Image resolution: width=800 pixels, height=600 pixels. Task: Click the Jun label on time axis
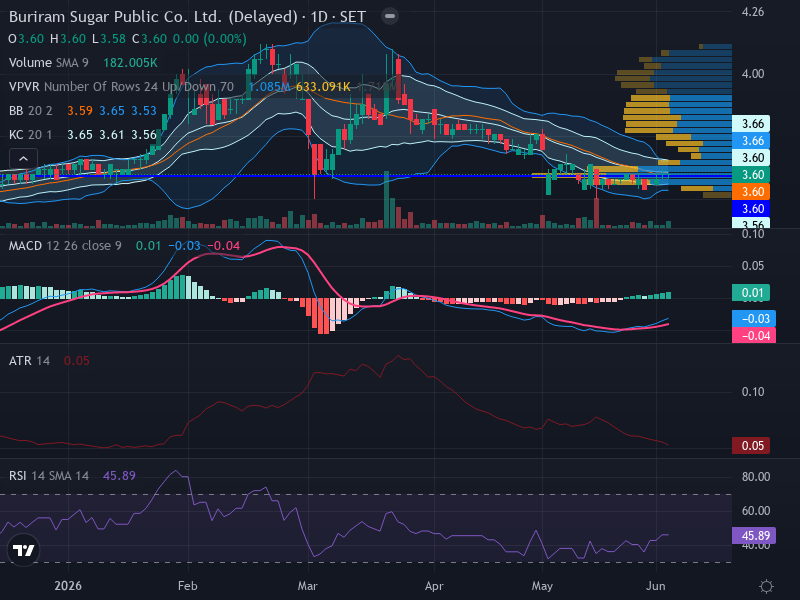point(655,586)
